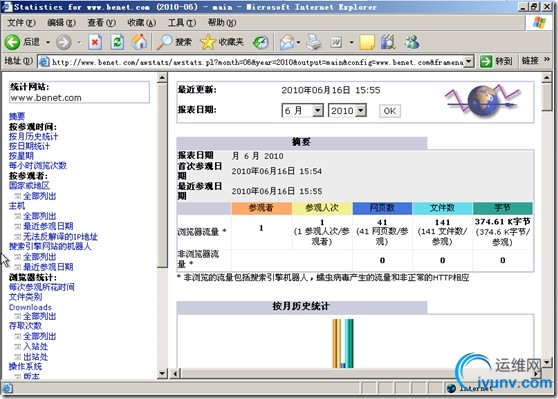Click the blue 网页数 column header

382,208
